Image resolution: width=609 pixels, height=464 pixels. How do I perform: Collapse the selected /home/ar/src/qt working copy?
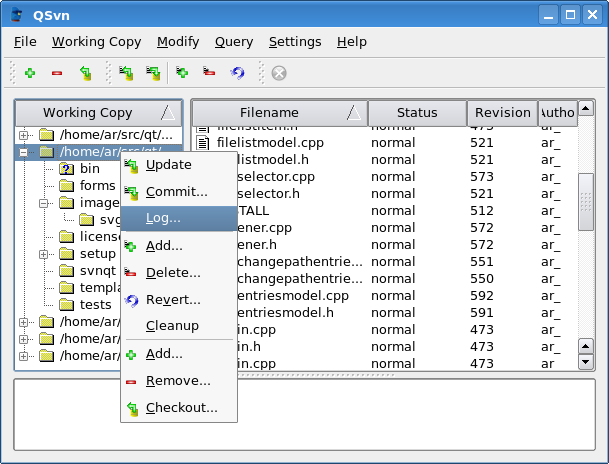coord(23,152)
